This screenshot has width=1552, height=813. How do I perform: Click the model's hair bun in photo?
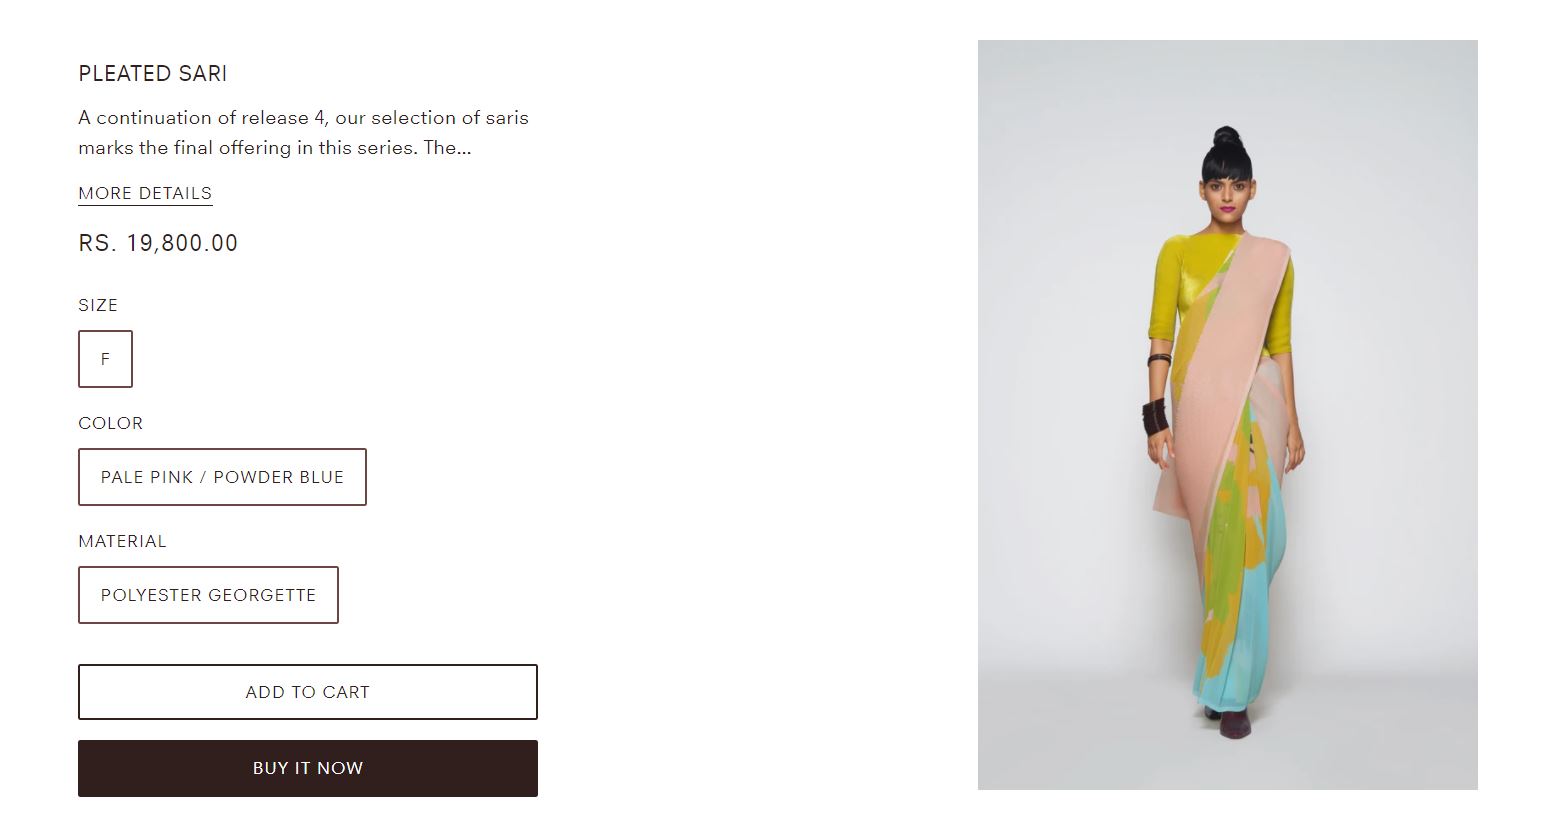tap(1226, 138)
